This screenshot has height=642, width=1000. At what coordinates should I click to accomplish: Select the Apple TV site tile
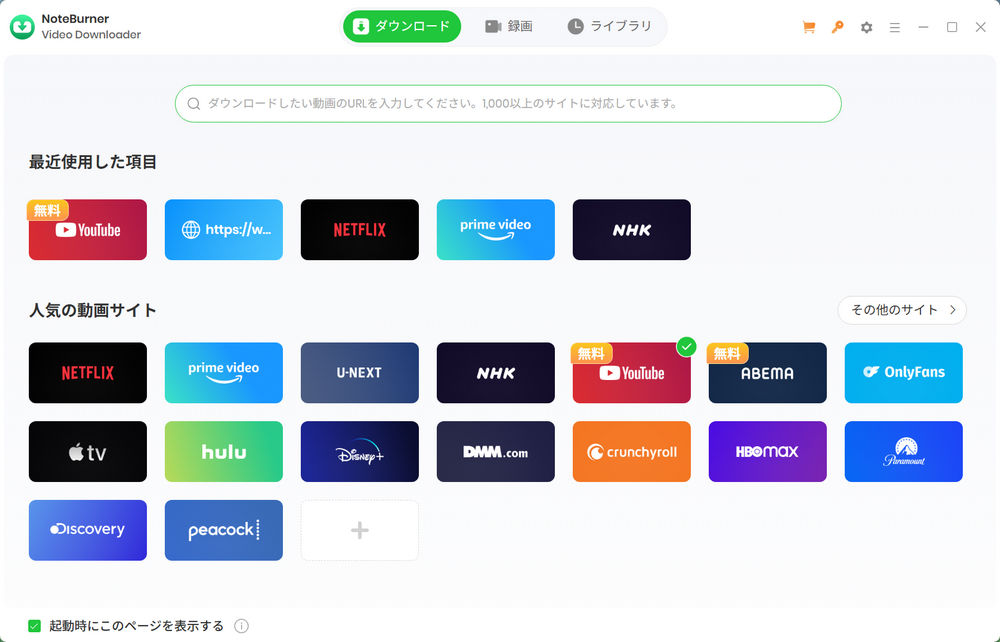point(88,451)
